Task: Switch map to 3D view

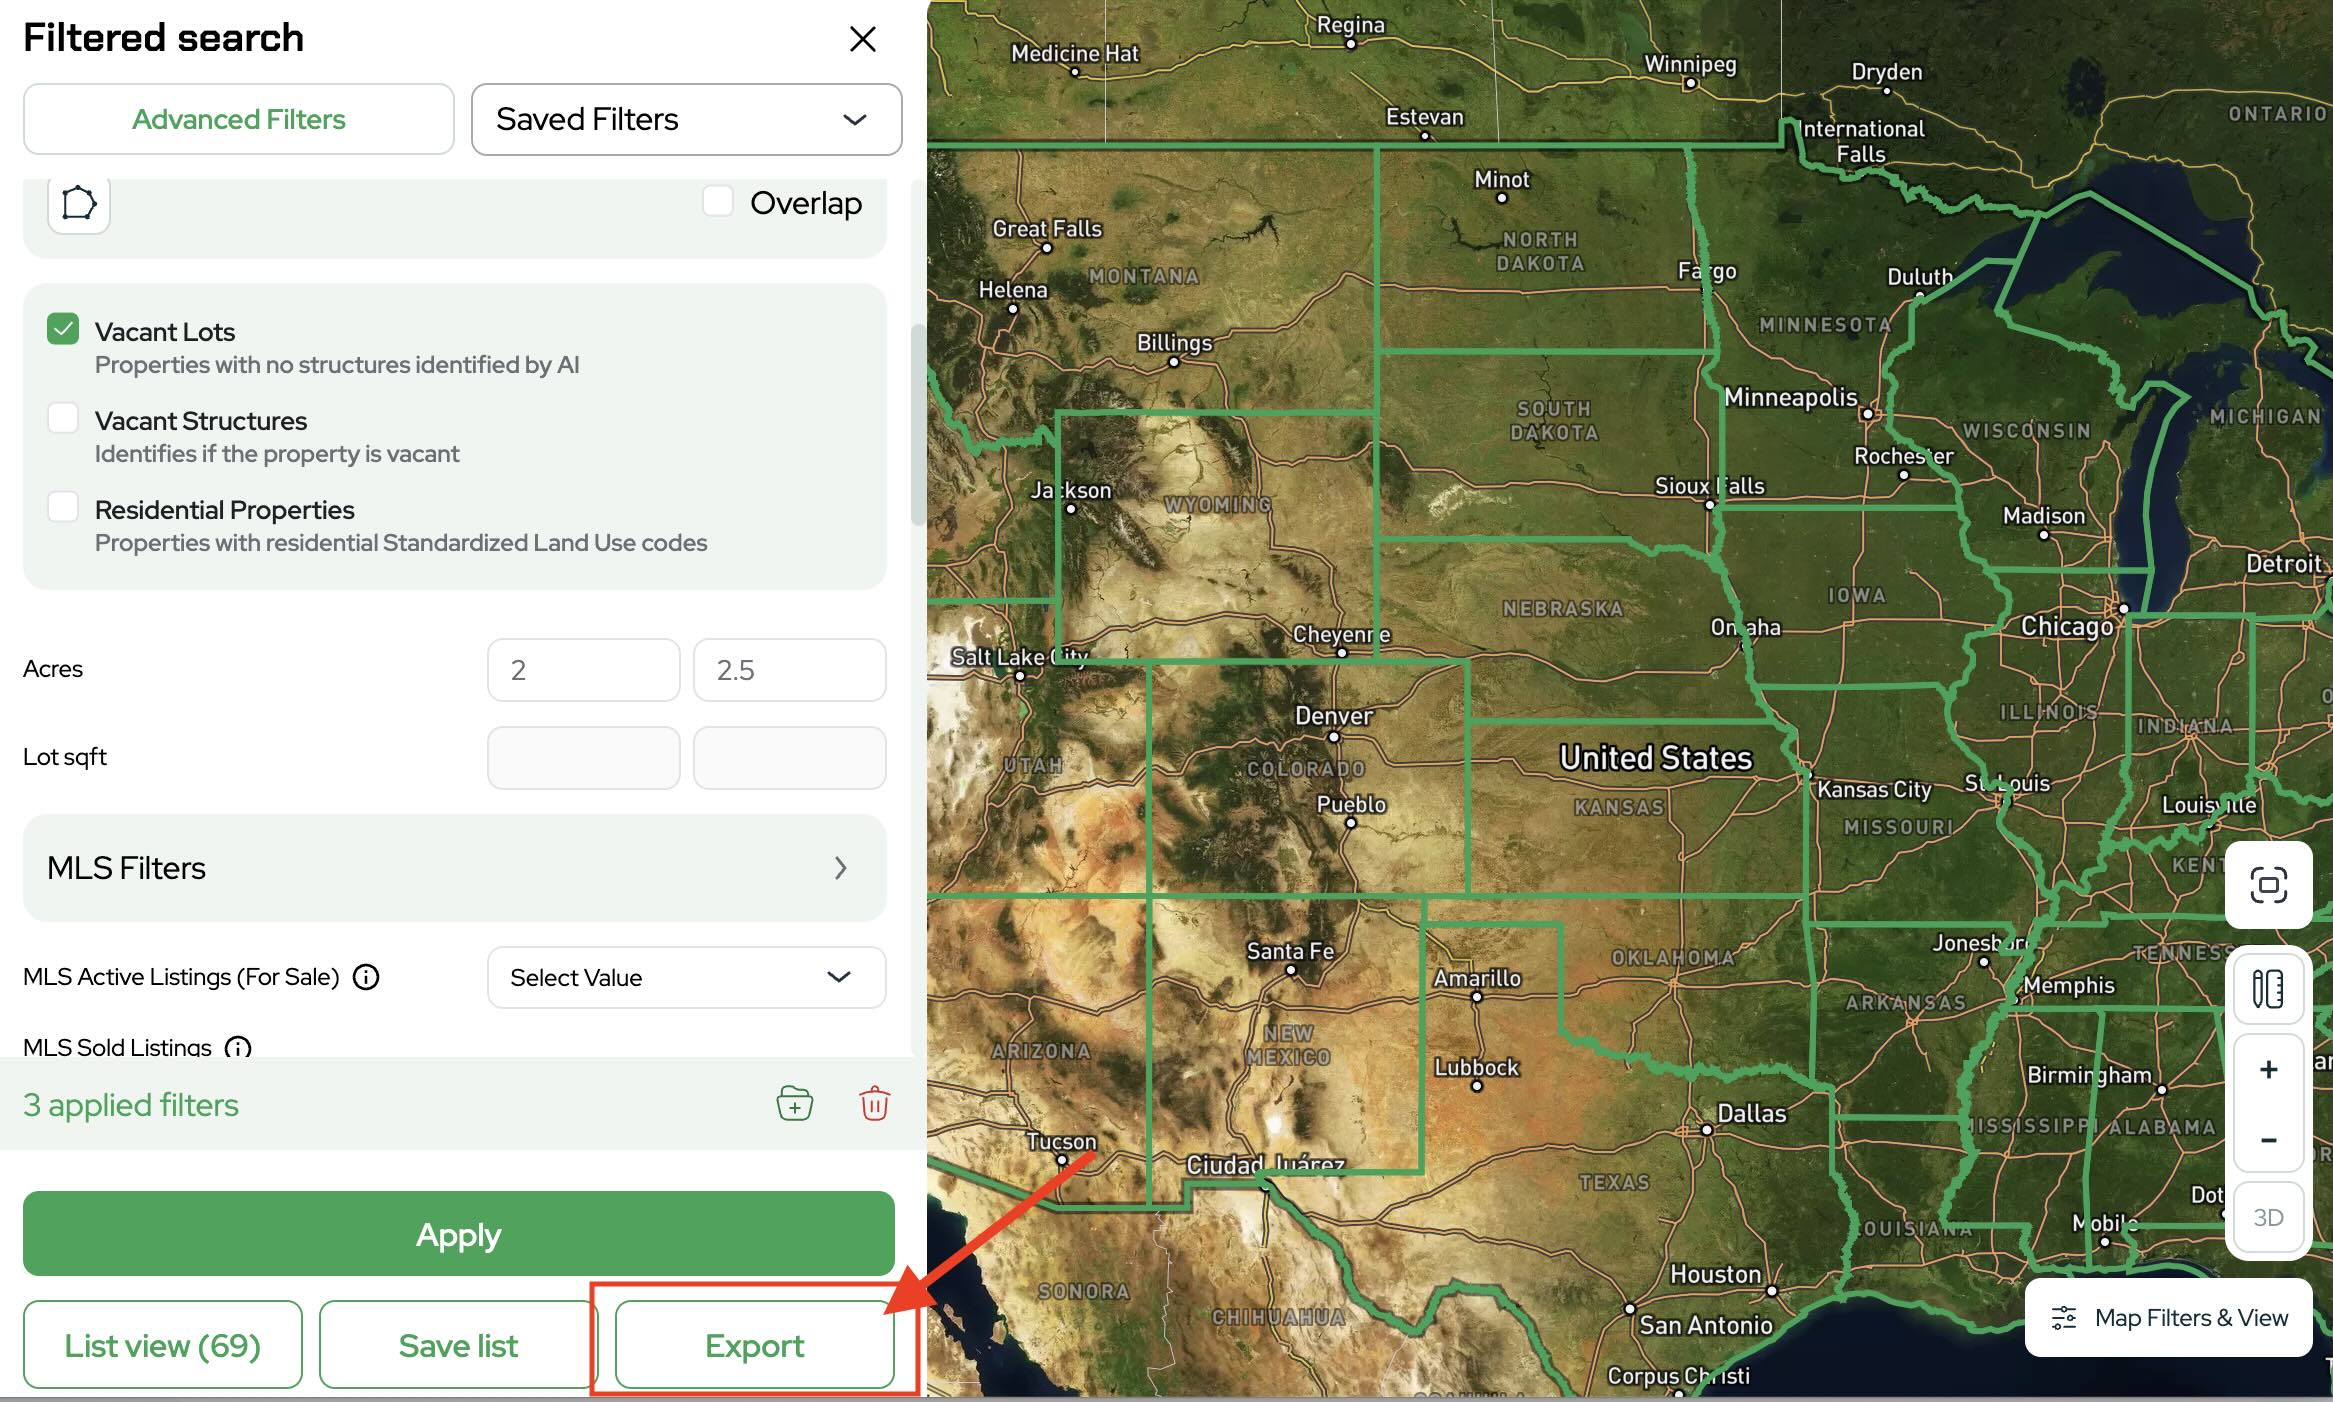Action: 2268,1217
